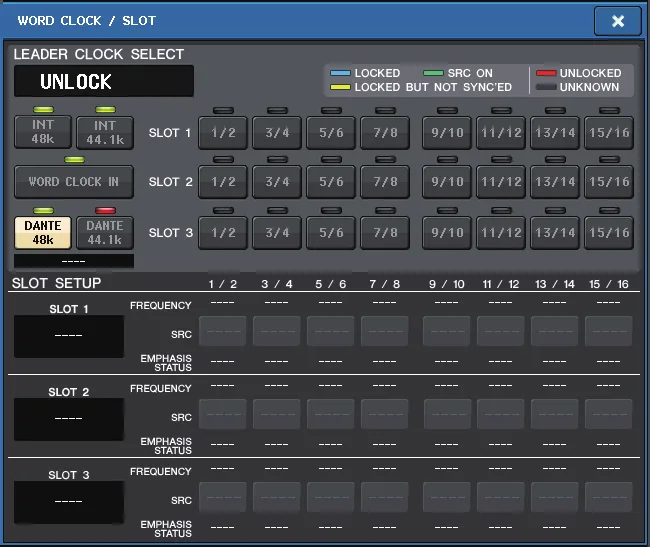
Task: Click the SLOT 3 card name display
Action: click(69, 502)
